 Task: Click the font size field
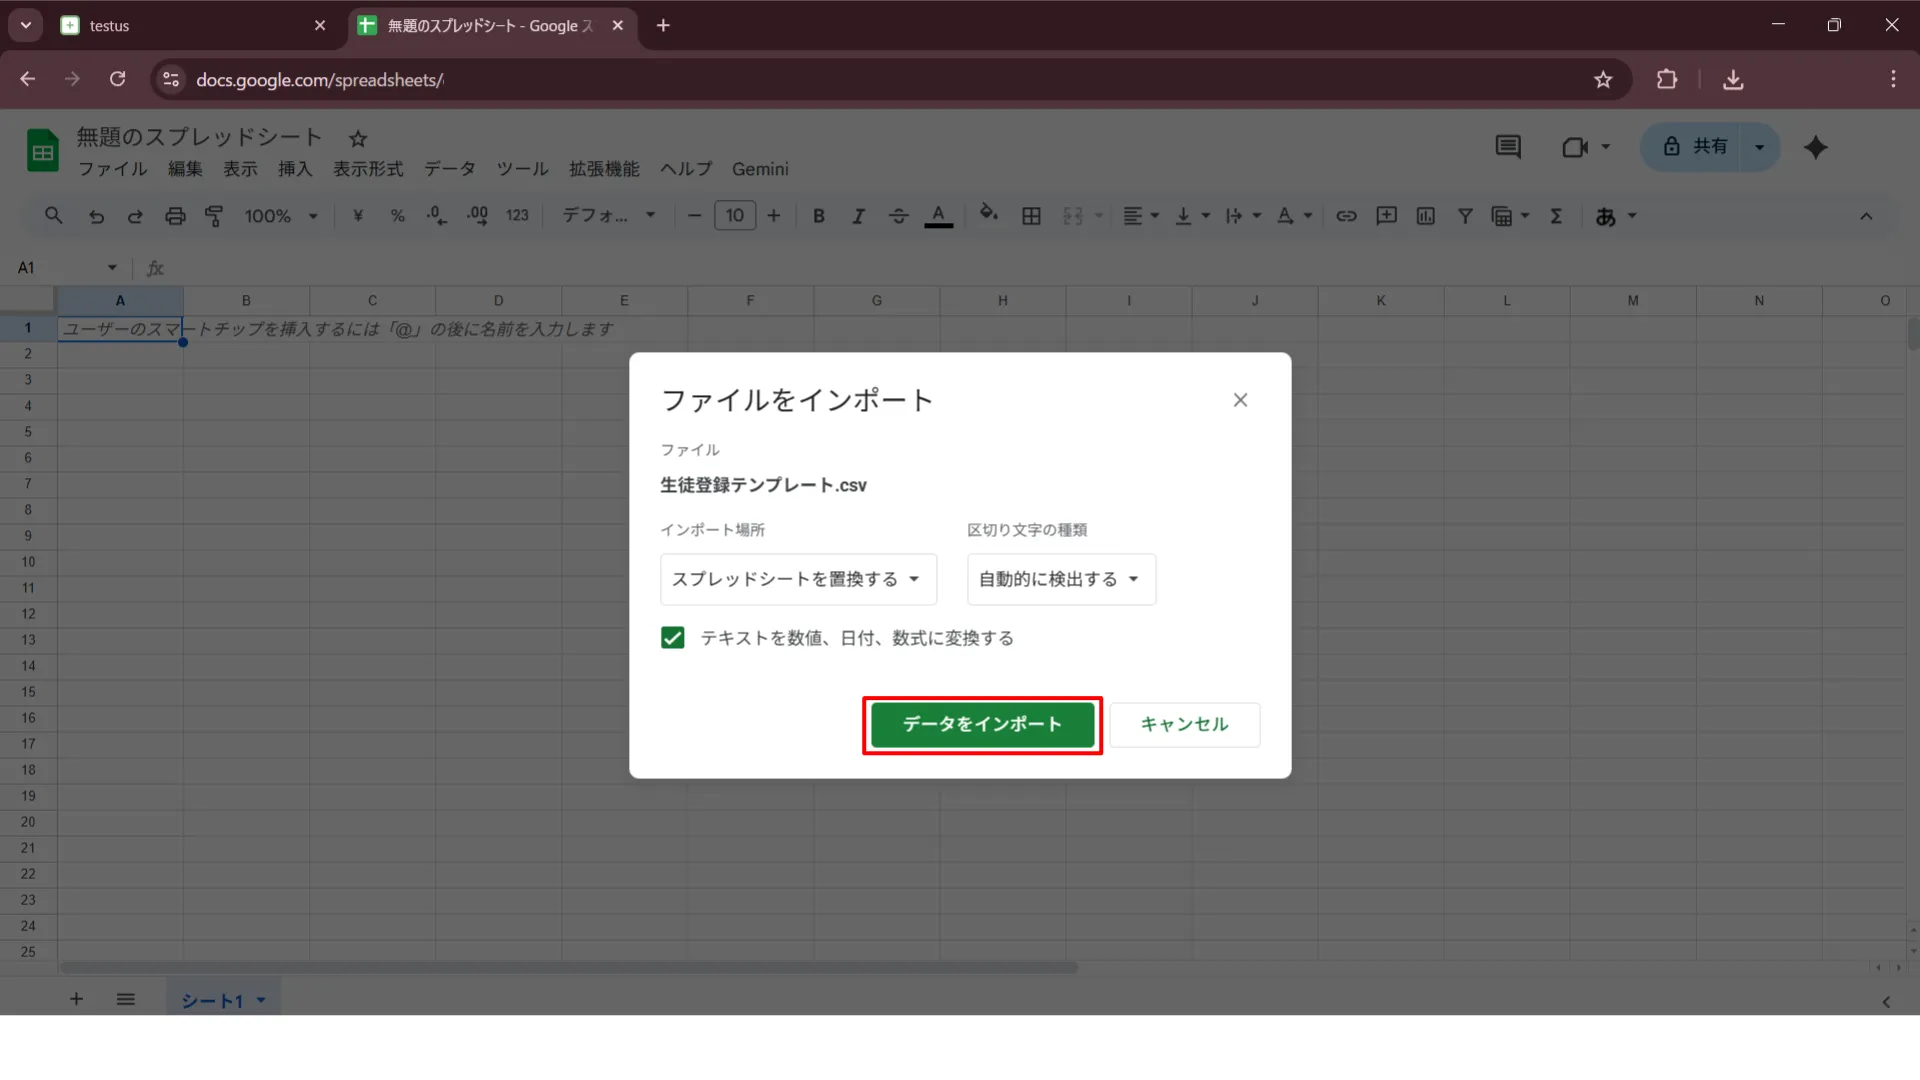(735, 216)
